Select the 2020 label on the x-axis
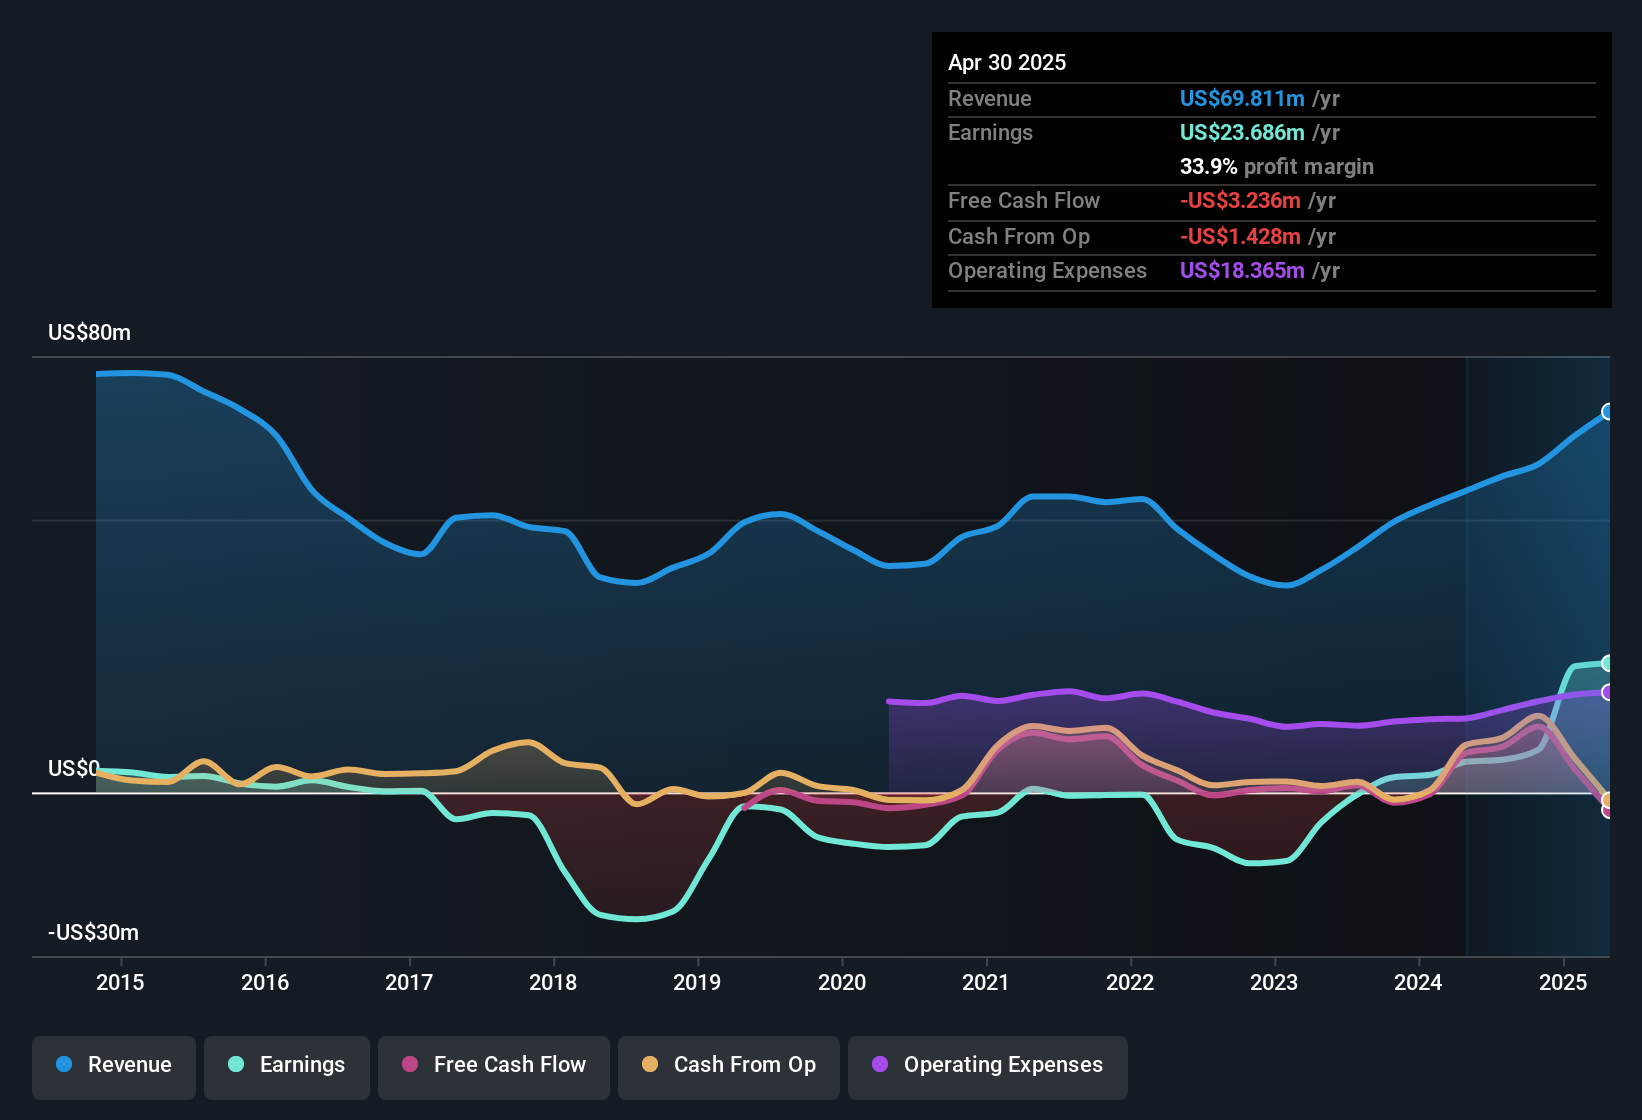 (x=842, y=982)
